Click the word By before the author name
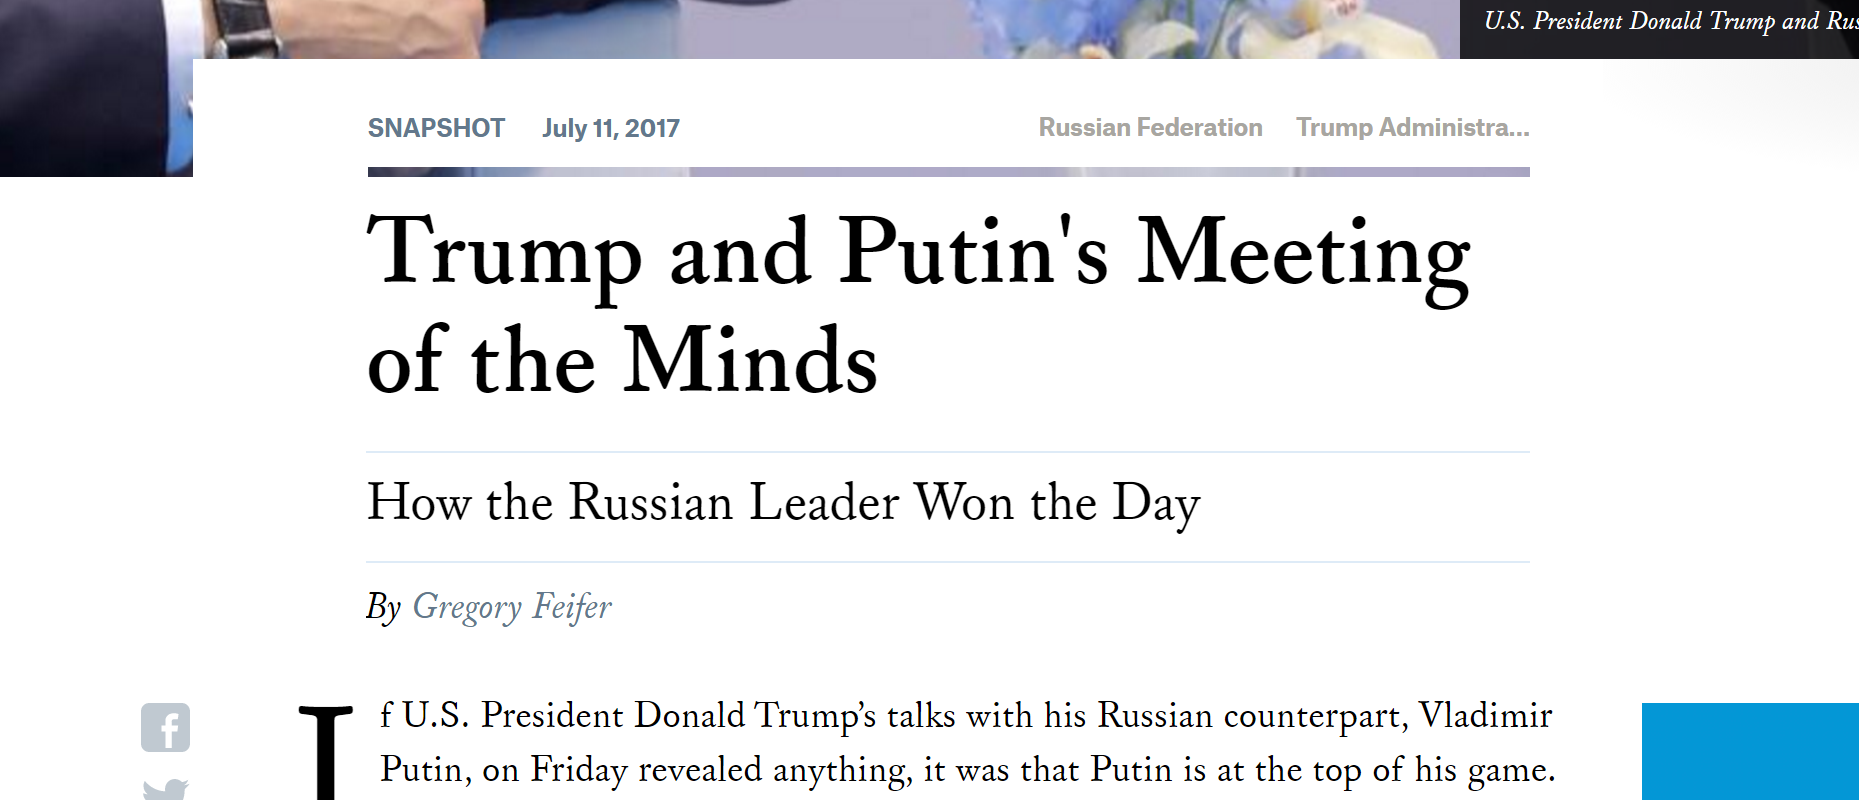Image resolution: width=1859 pixels, height=800 pixels. tap(384, 607)
